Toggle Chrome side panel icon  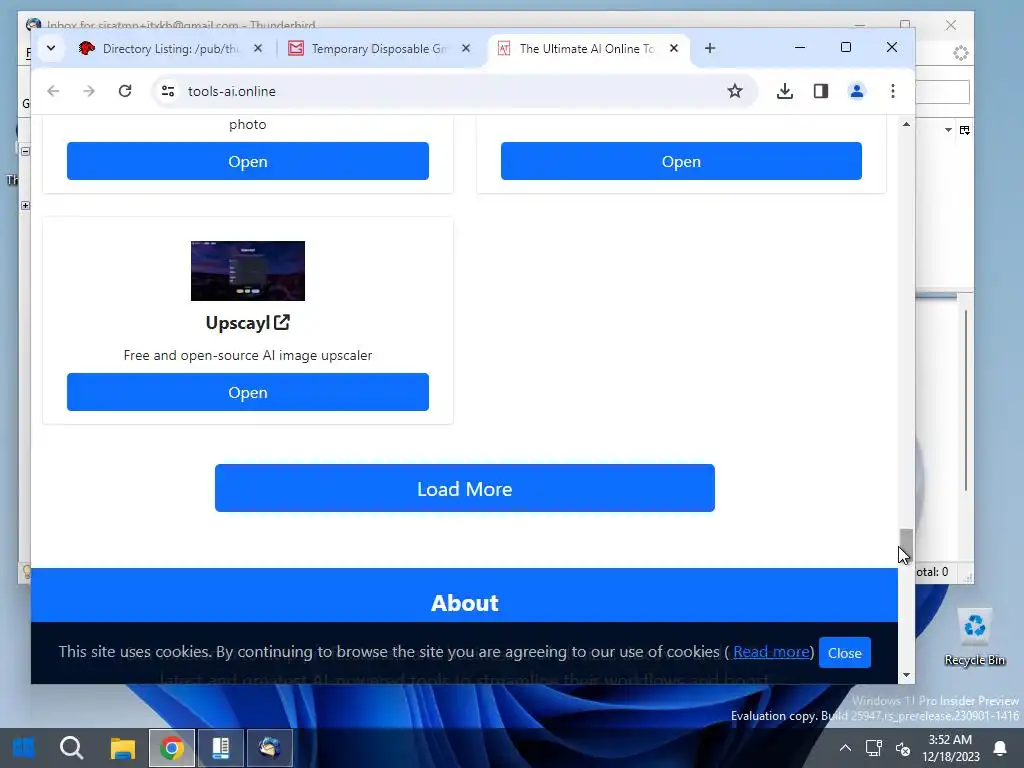[x=821, y=91]
